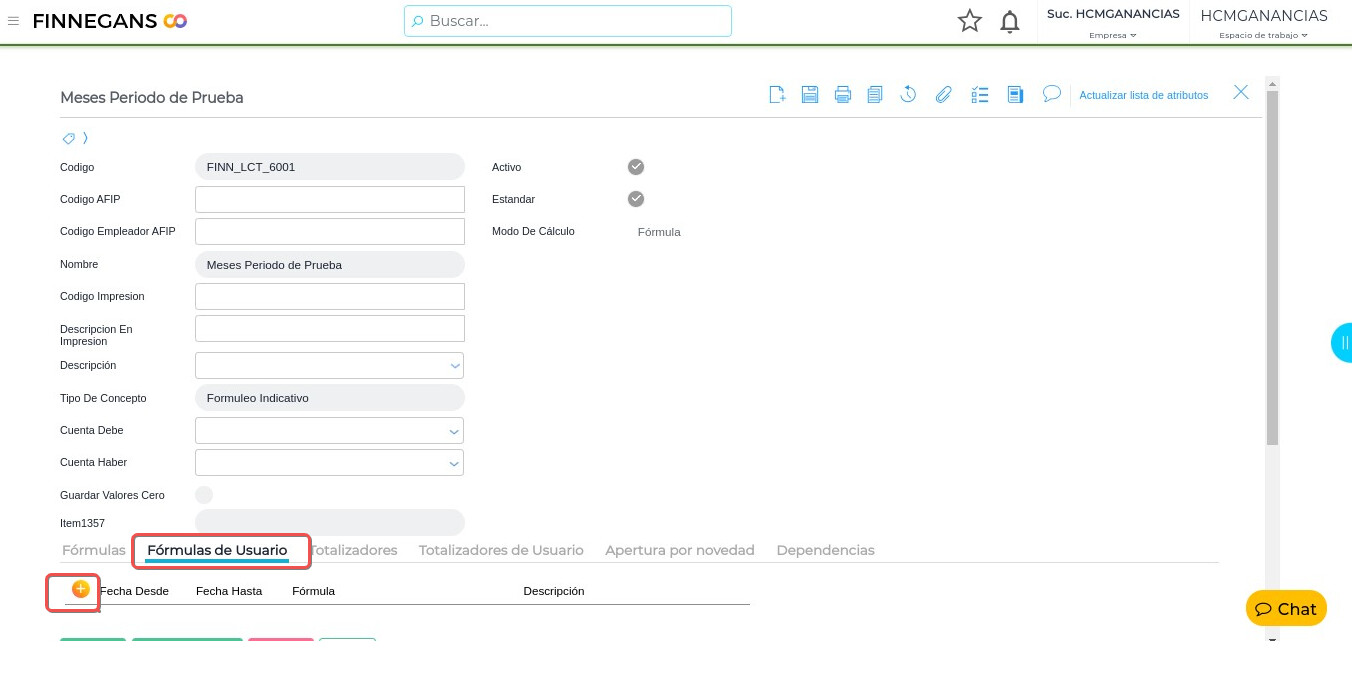1352x691 pixels.
Task: Open the comments speech bubble icon
Action: 1051,93
